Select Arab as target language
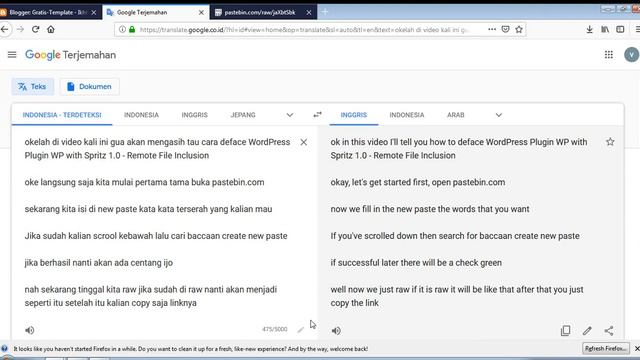The image size is (640, 360). 456,115
